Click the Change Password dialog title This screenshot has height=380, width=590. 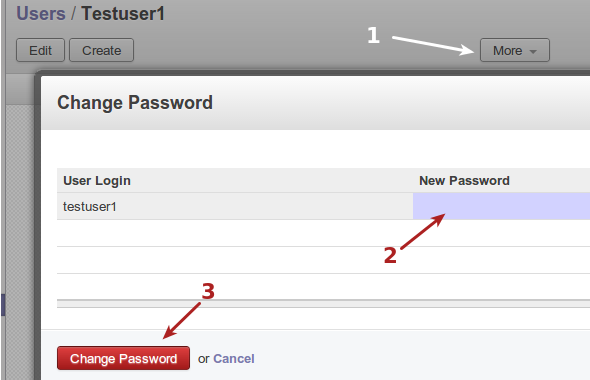click(135, 103)
